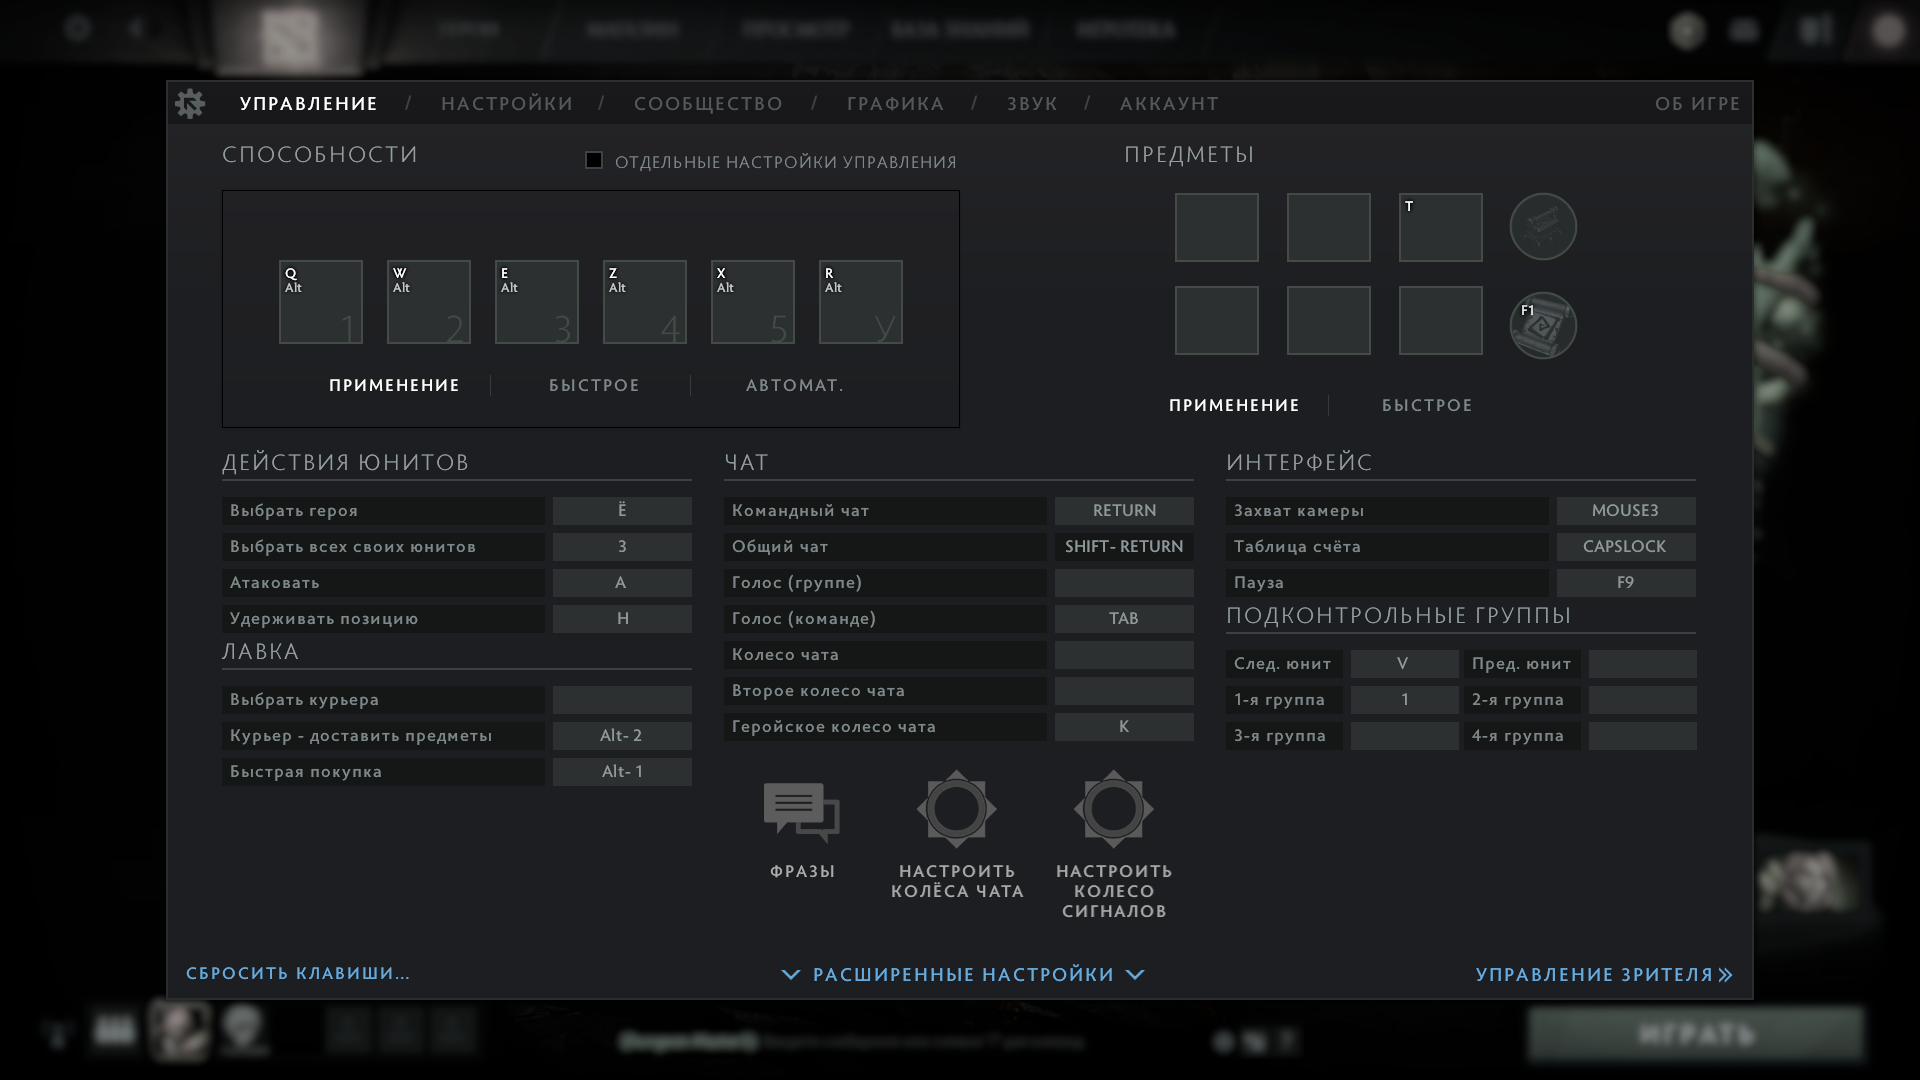
Task: Select the first top-row item slot
Action: (x=1217, y=228)
